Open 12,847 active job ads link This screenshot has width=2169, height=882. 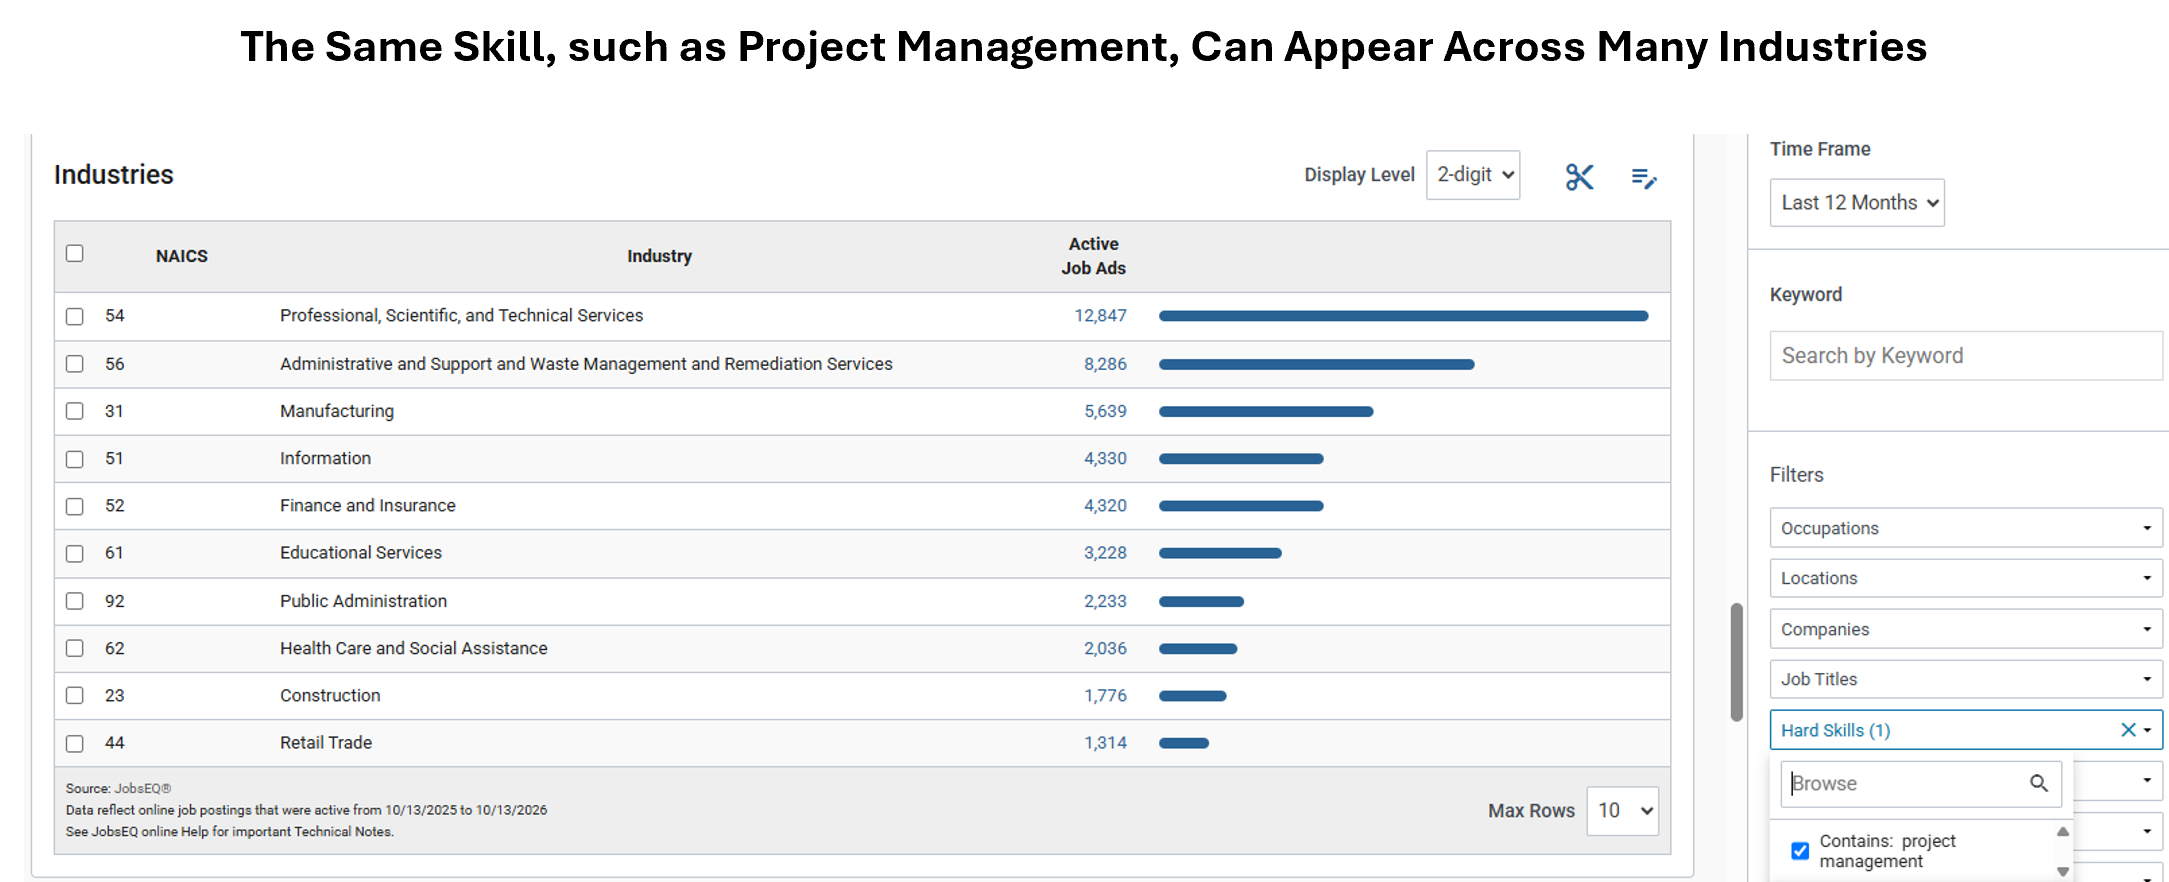click(1100, 316)
